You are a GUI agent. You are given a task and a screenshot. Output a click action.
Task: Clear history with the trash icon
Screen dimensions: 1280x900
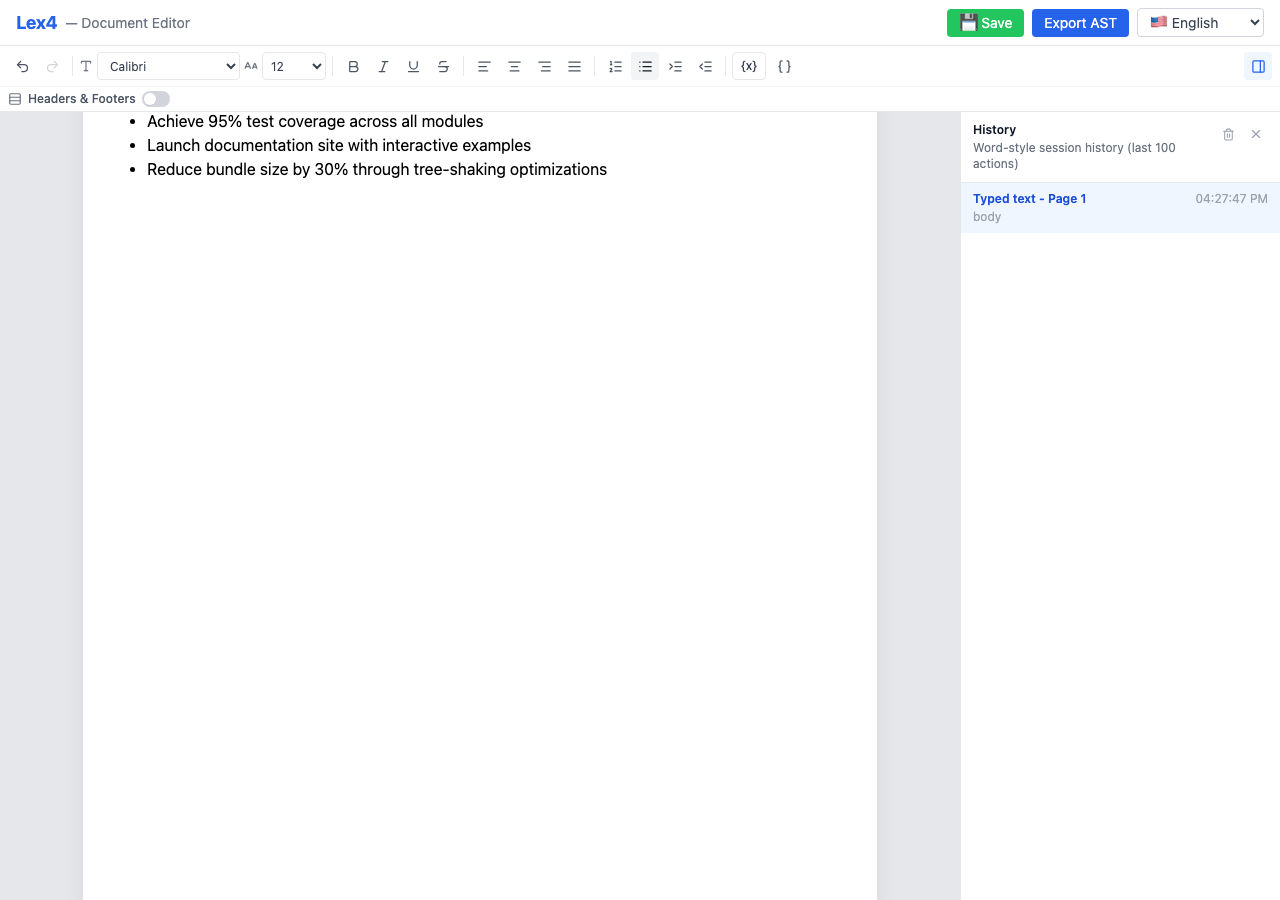pyautogui.click(x=1228, y=134)
